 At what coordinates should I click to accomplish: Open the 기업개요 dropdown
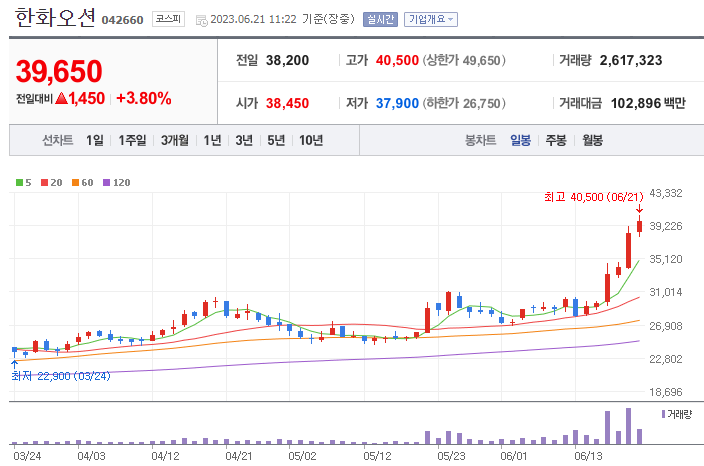pos(431,19)
